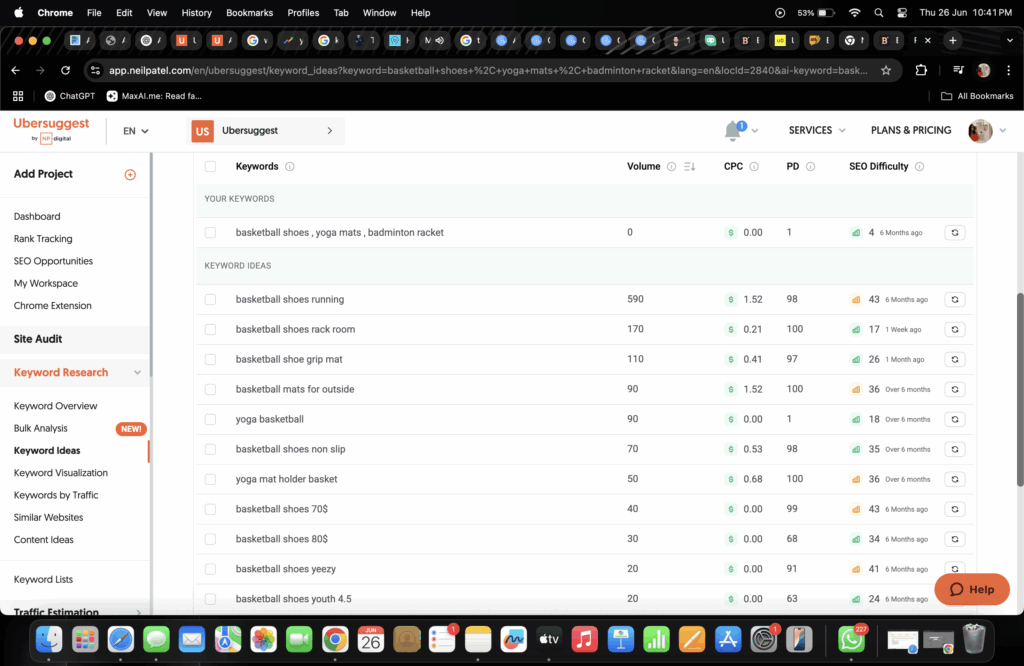Select the 'yoga mat holder basket' checkbox
The height and width of the screenshot is (666, 1024).
pyautogui.click(x=210, y=479)
